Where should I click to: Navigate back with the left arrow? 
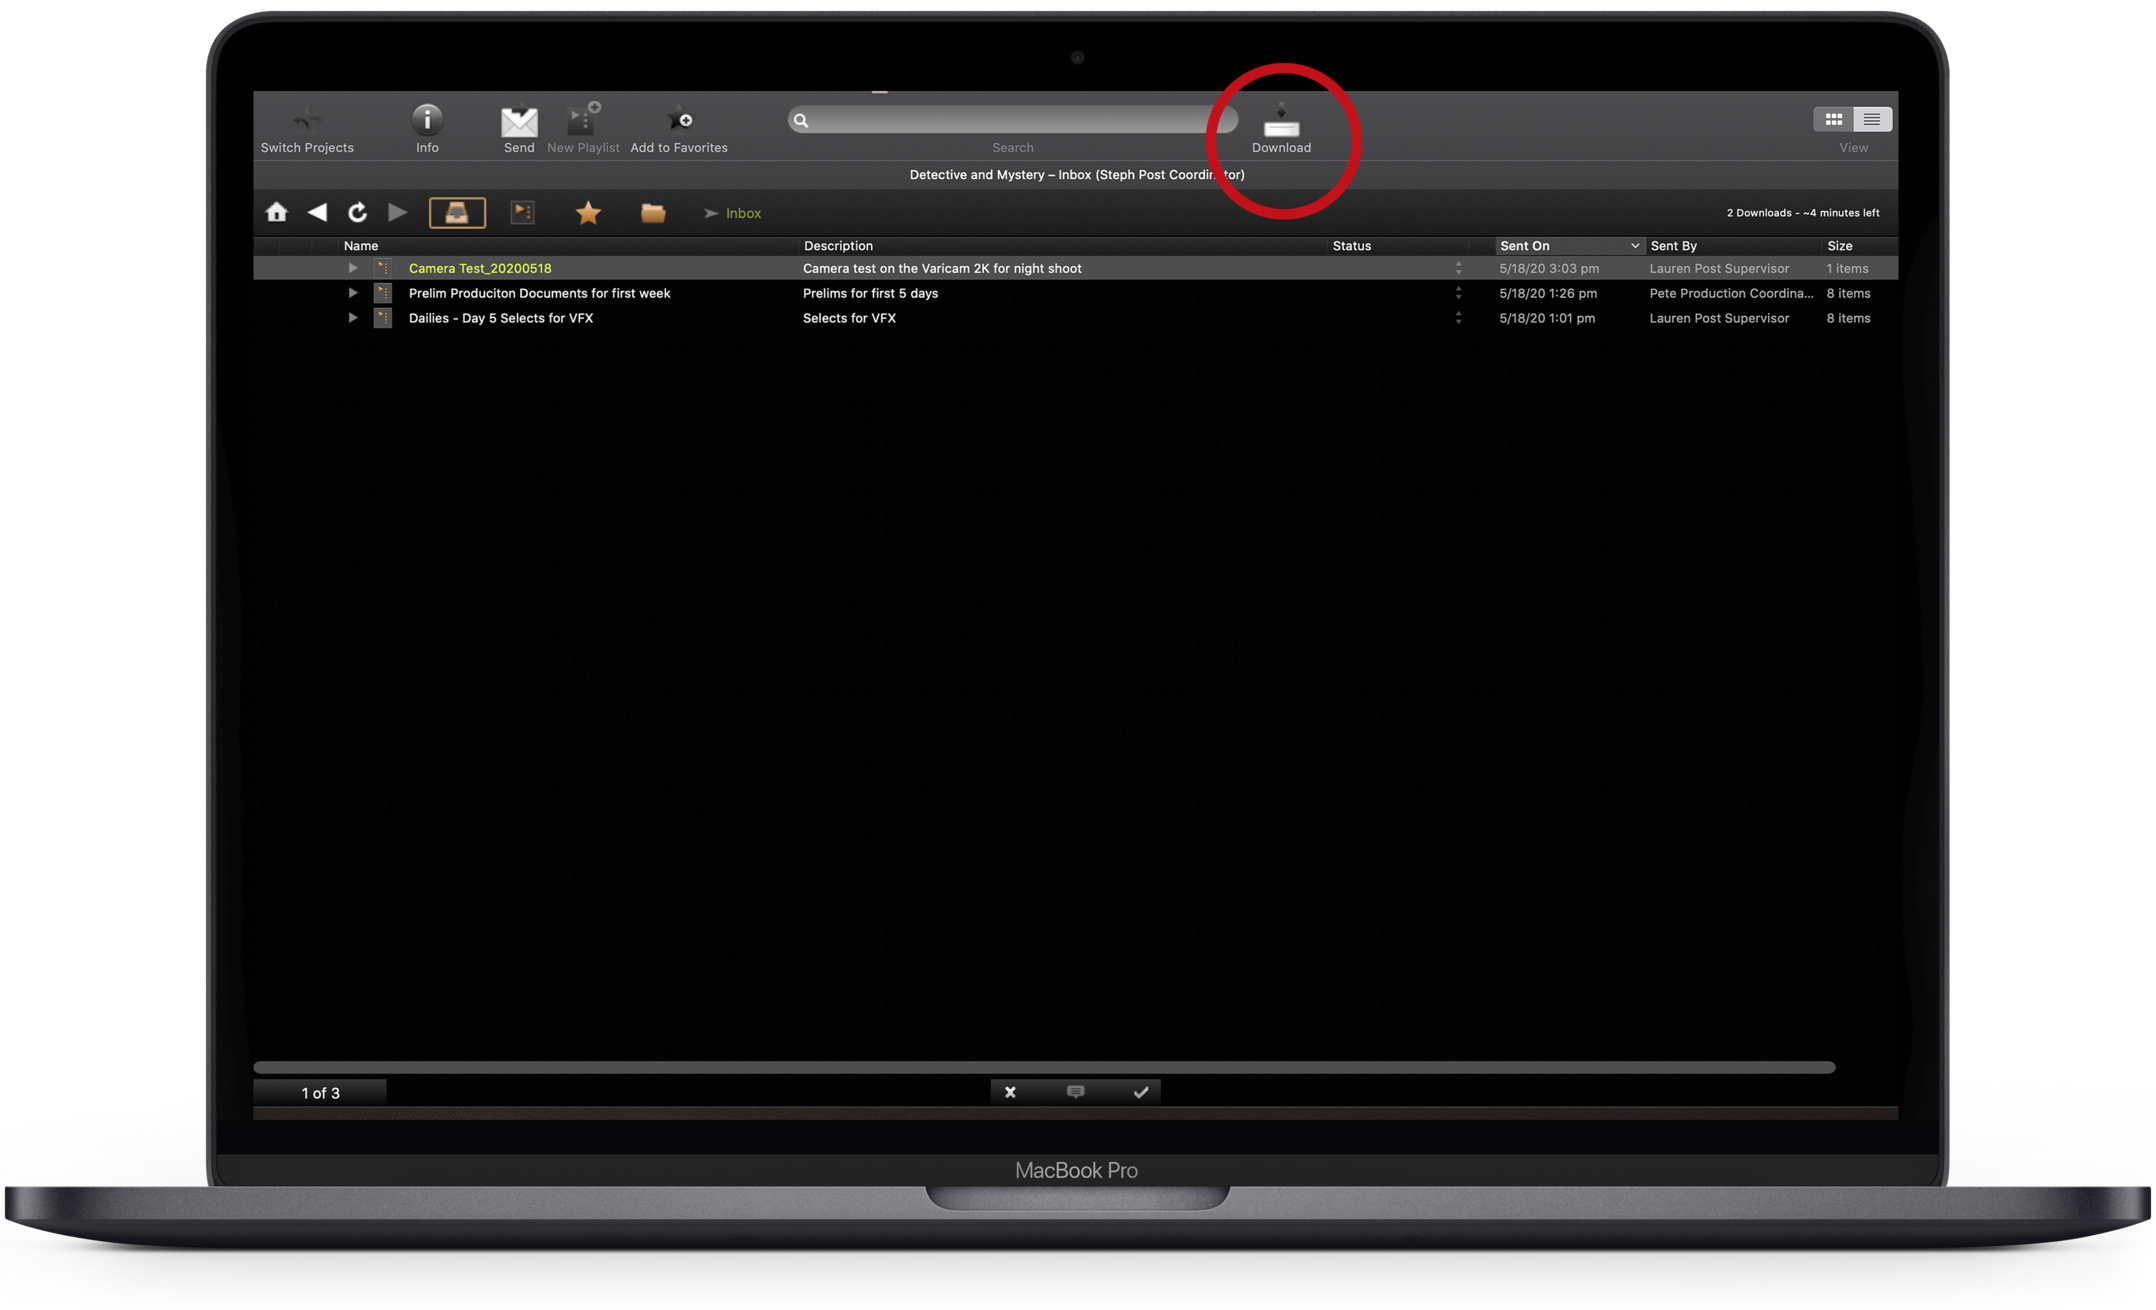[x=317, y=212]
